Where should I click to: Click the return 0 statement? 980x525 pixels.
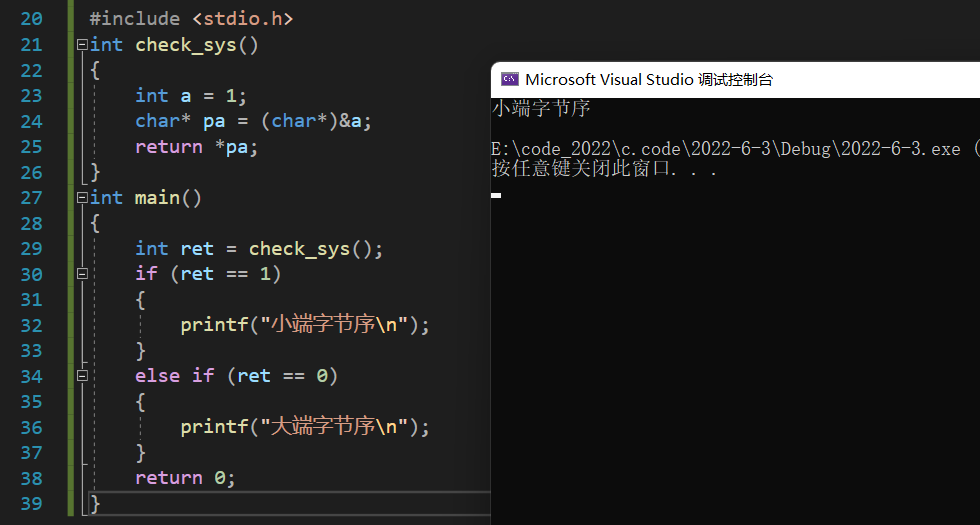[x=185, y=478]
